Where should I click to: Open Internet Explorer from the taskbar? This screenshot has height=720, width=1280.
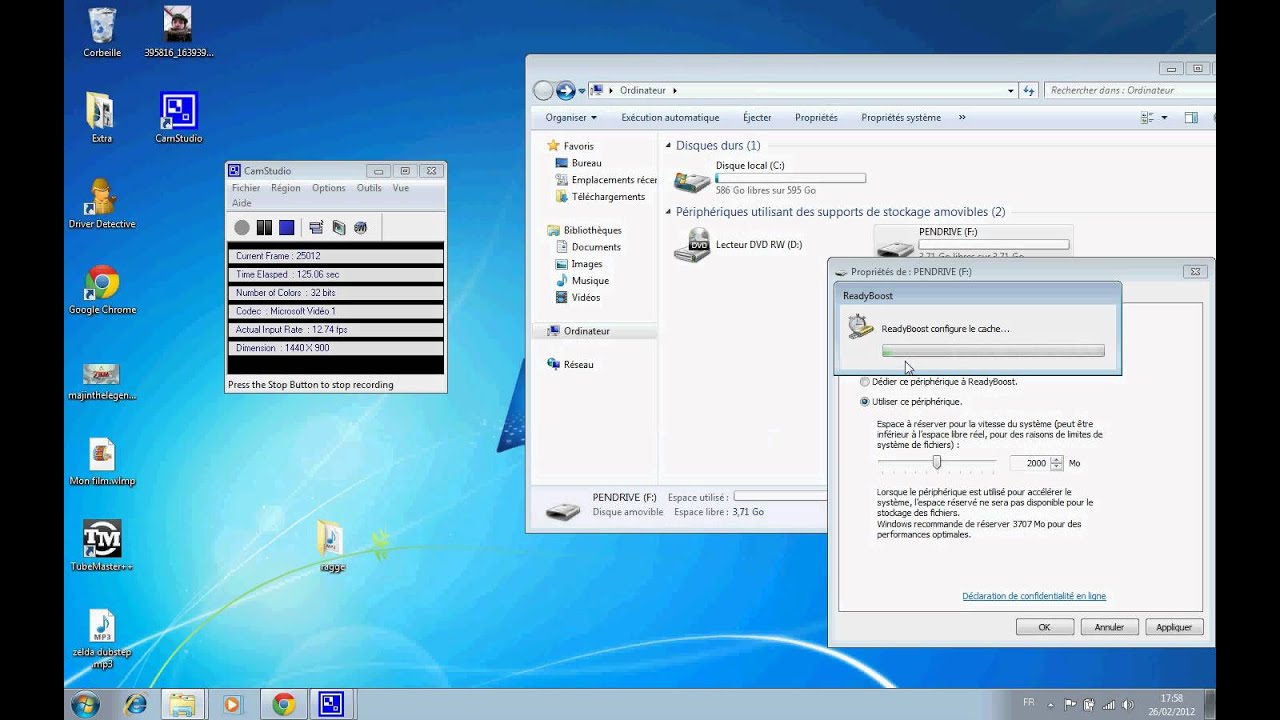pyautogui.click(x=133, y=704)
